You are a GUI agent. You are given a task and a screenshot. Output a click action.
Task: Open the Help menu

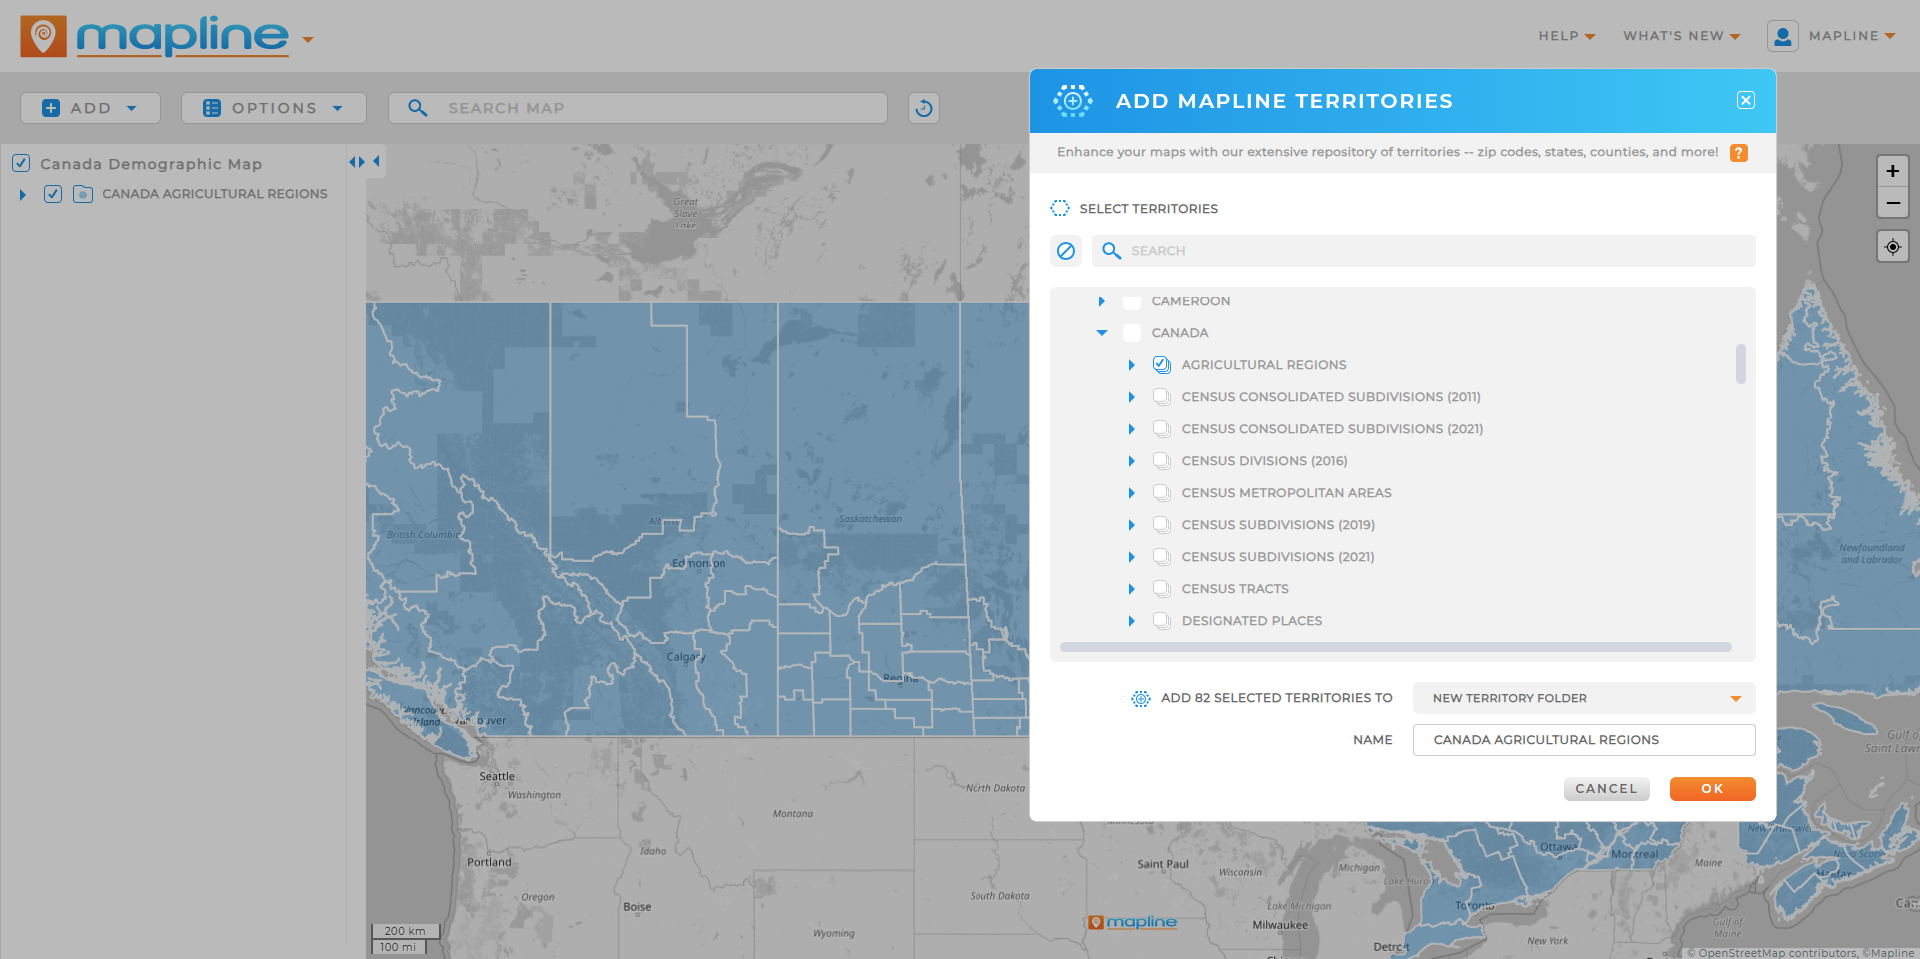(1566, 36)
